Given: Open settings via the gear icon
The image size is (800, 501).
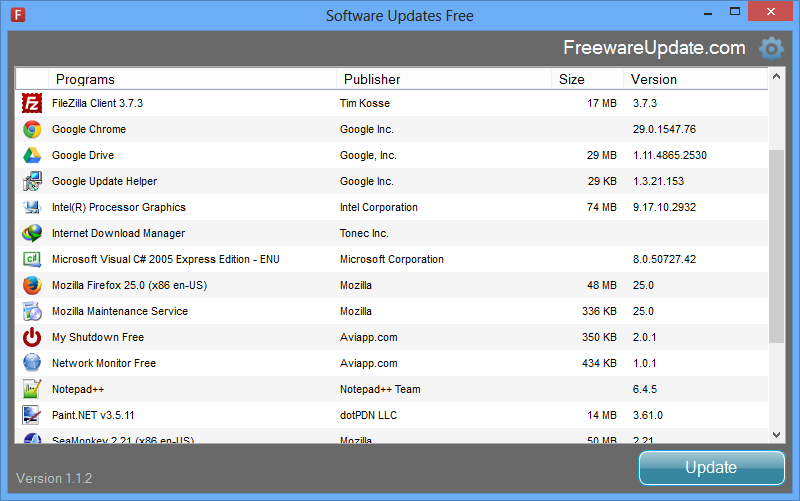Looking at the screenshot, I should click(771, 48).
